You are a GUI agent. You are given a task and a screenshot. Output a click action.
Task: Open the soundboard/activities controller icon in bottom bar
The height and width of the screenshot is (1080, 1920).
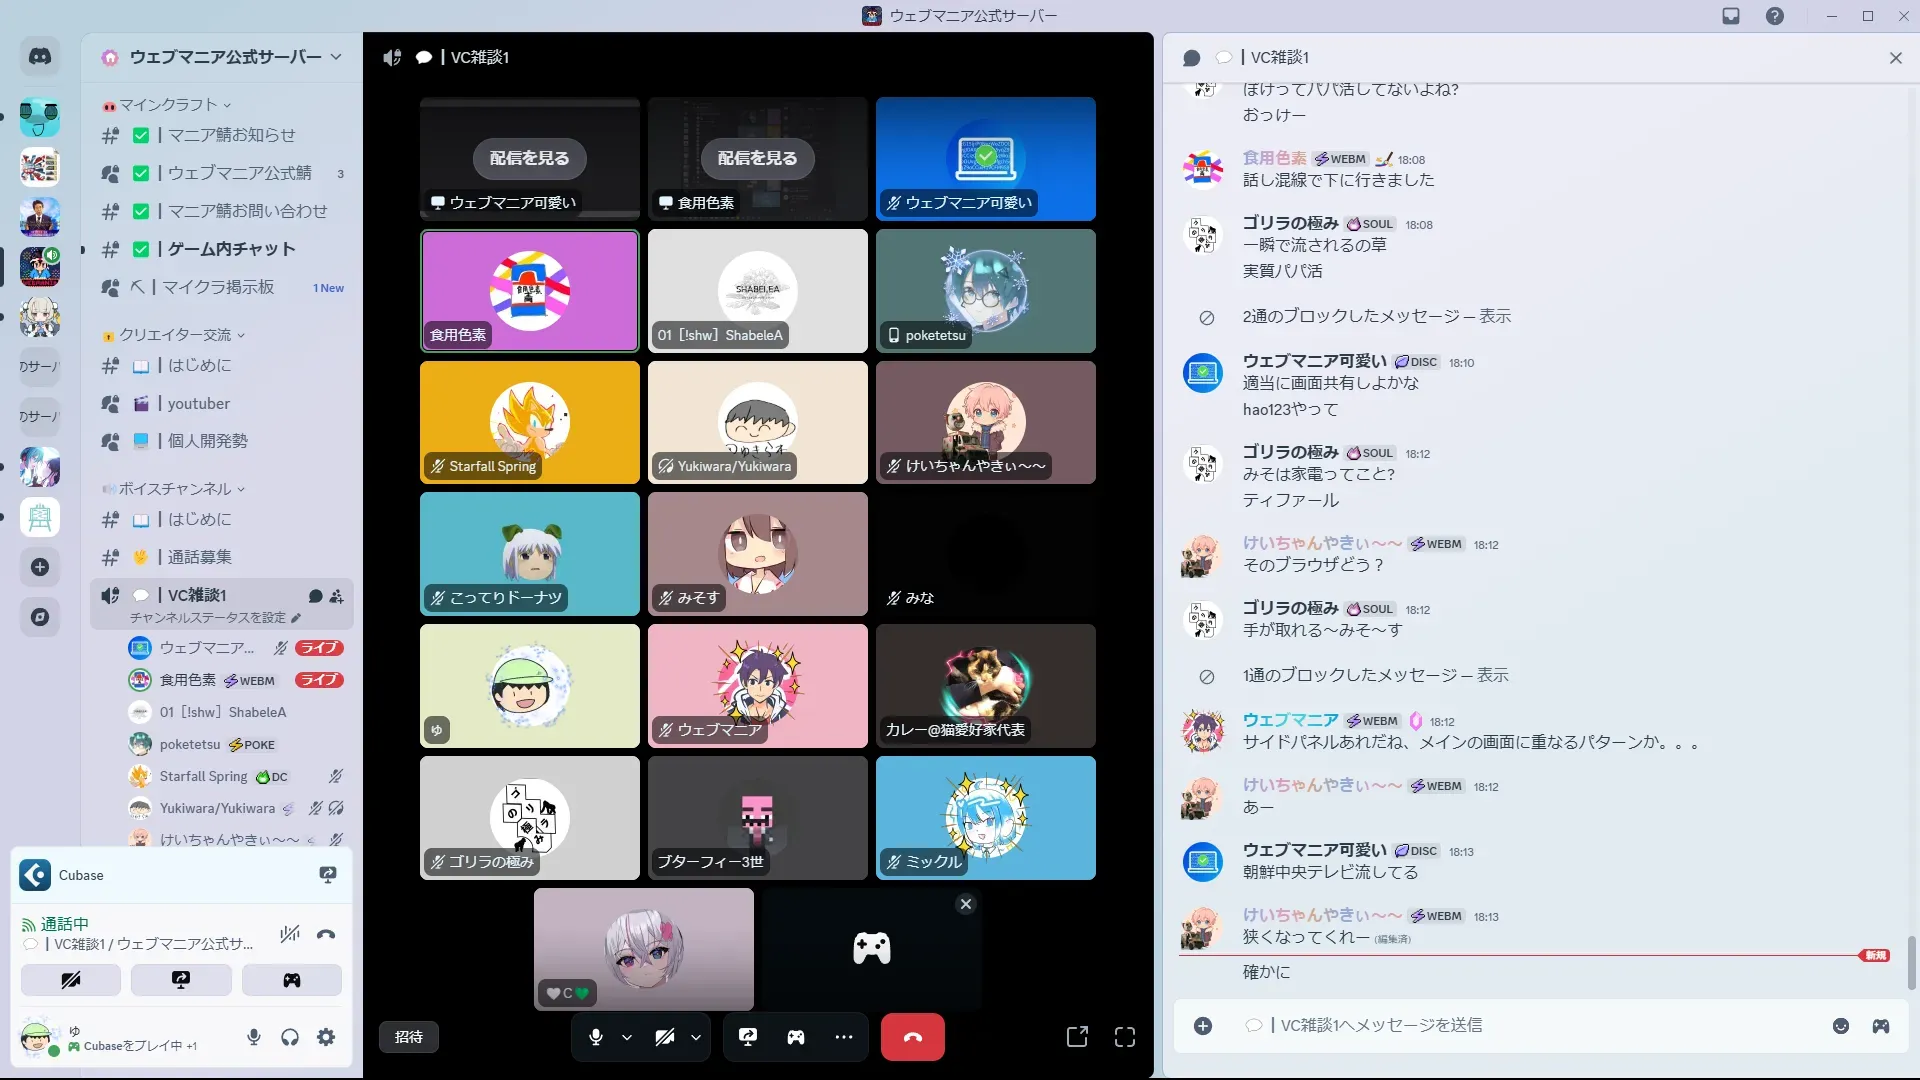tap(795, 1037)
